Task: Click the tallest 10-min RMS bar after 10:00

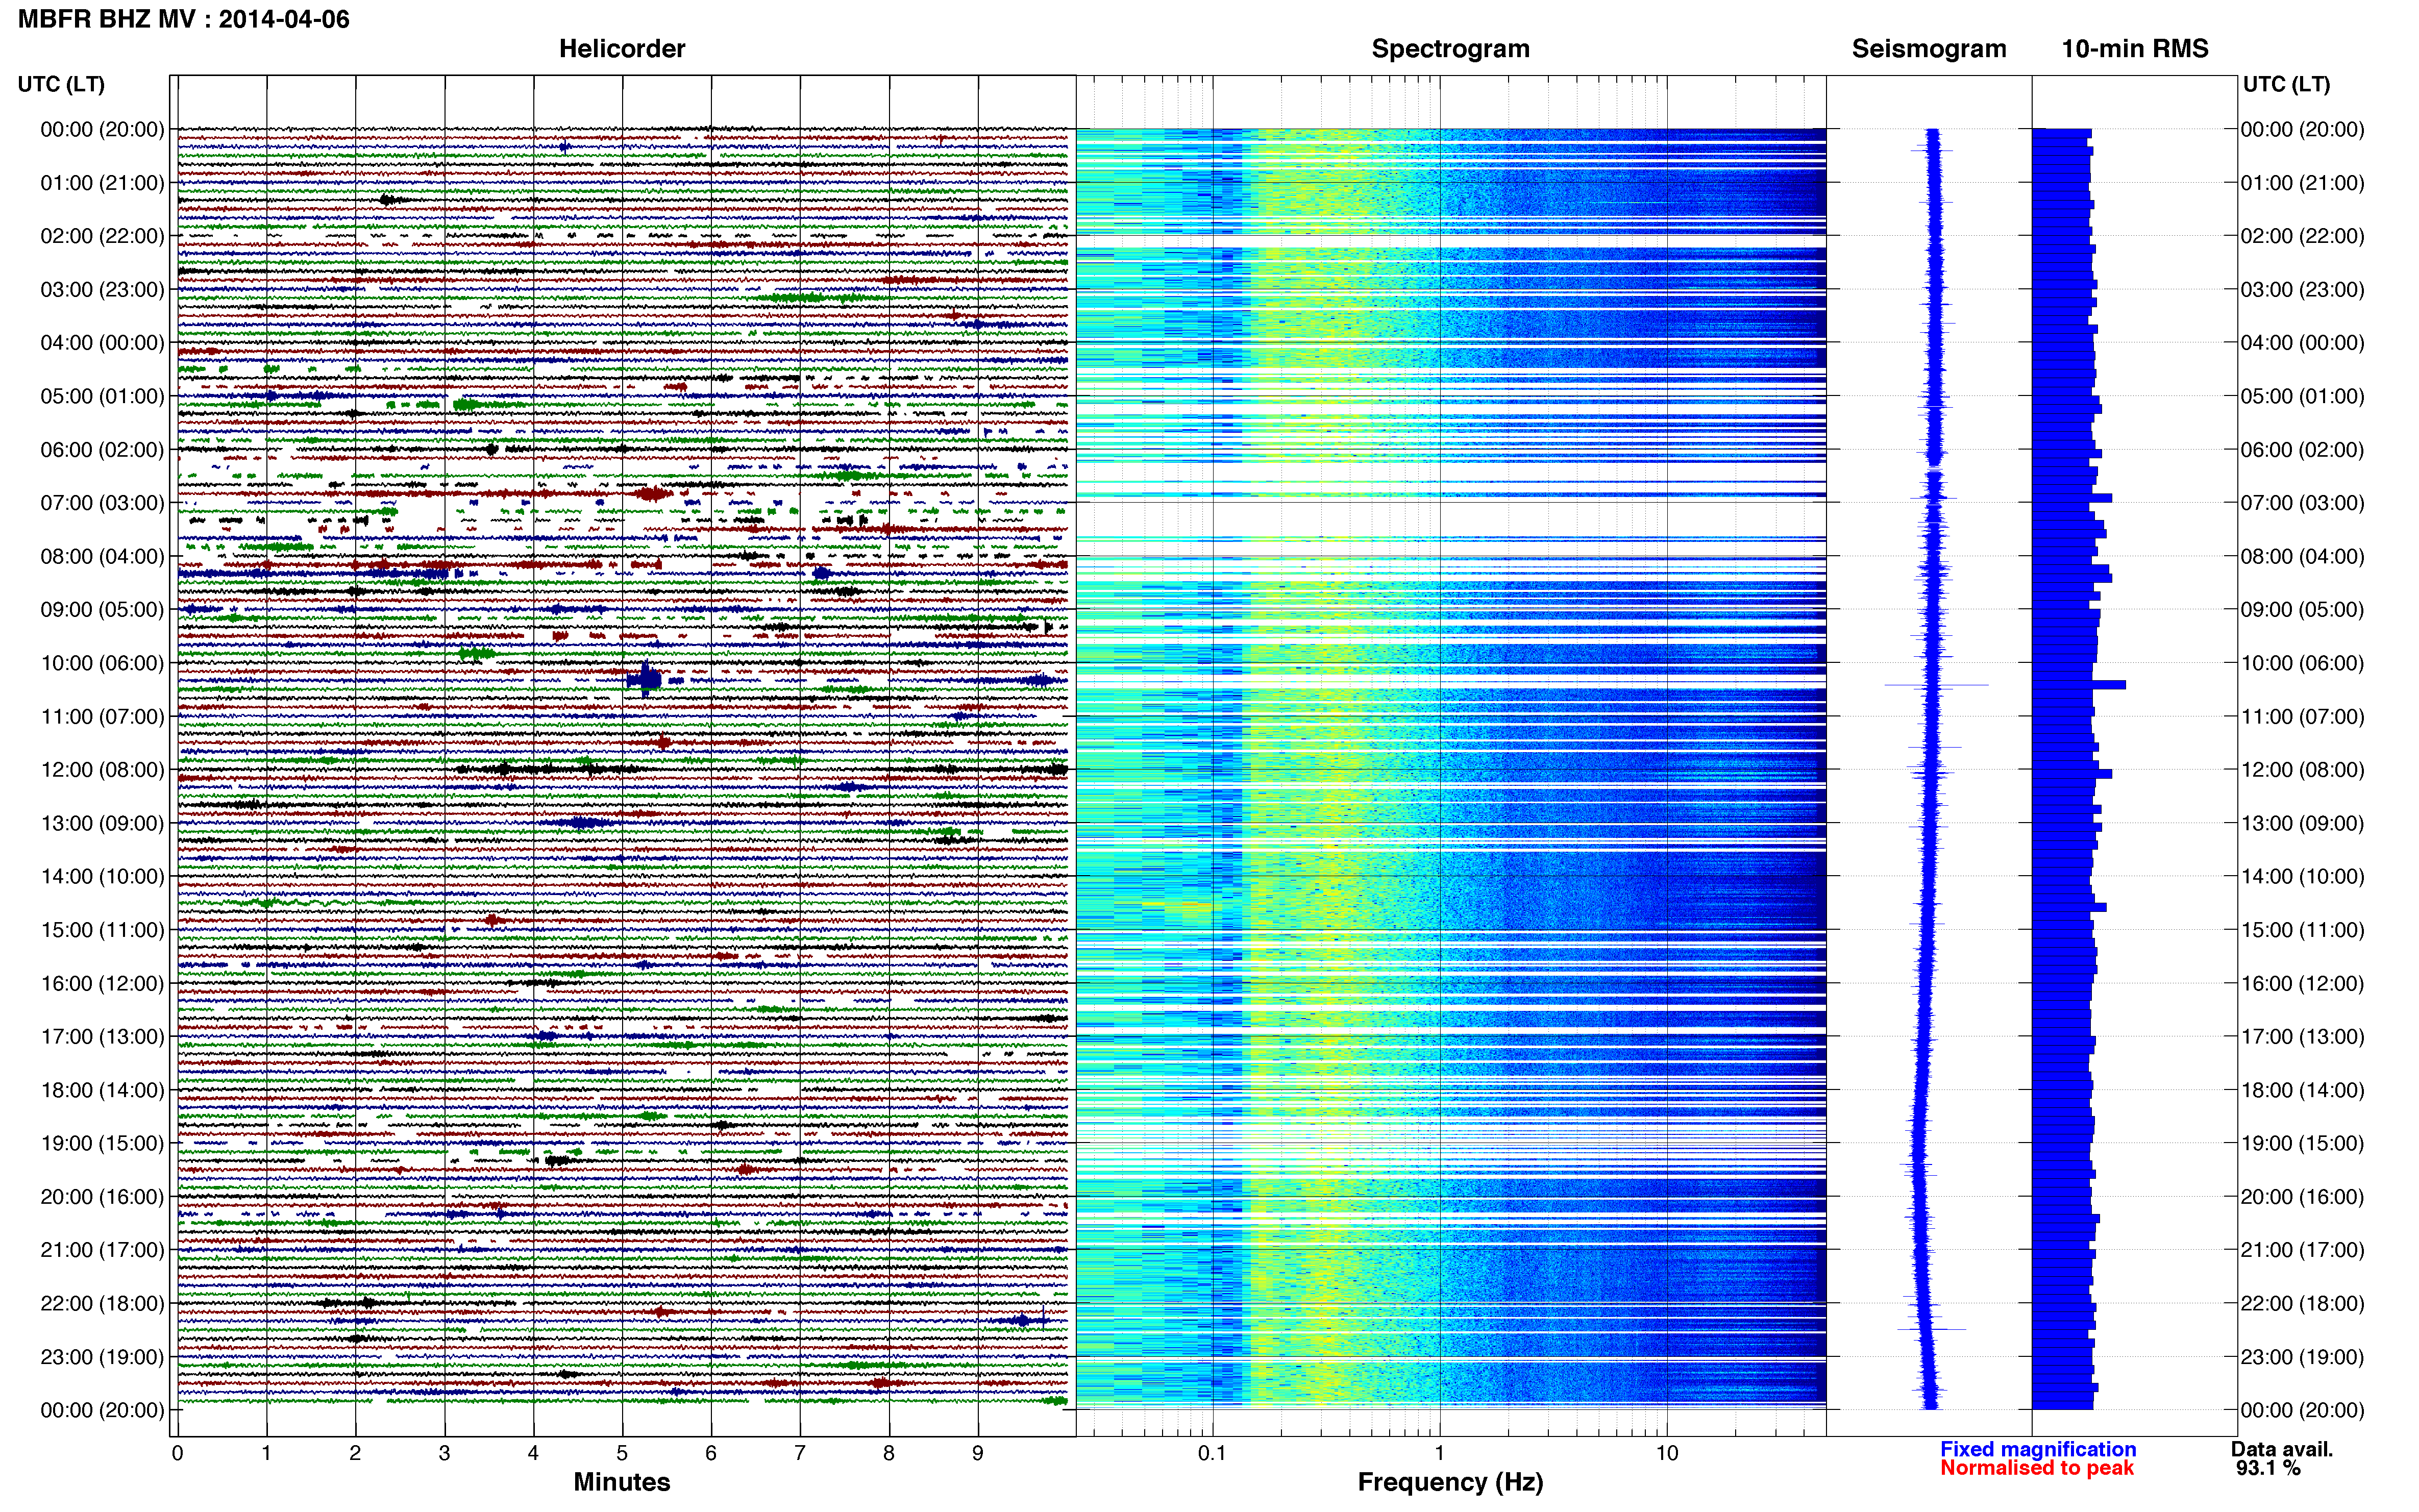Action: pos(2079,685)
